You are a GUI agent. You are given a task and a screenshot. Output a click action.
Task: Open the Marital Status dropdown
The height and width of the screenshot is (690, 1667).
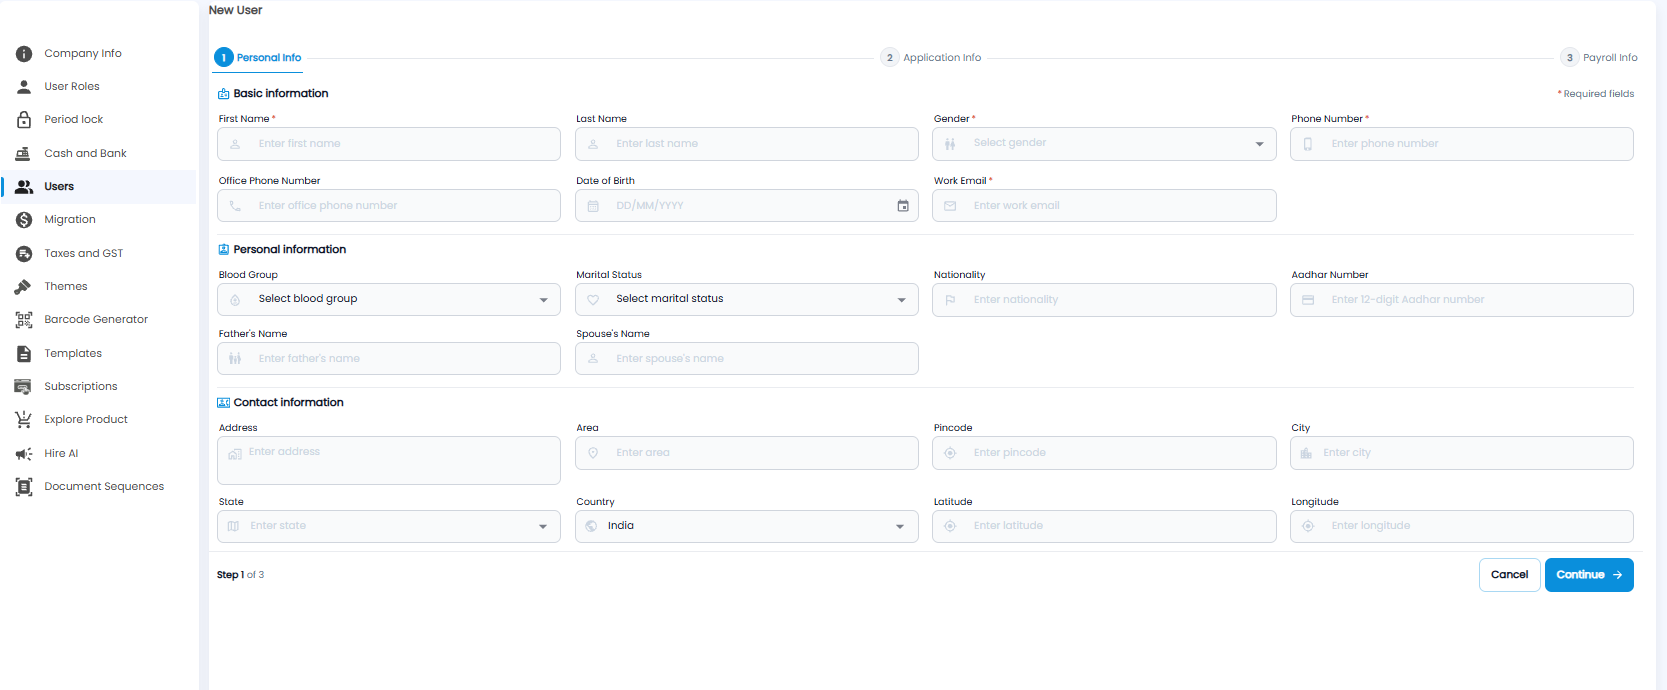(747, 300)
